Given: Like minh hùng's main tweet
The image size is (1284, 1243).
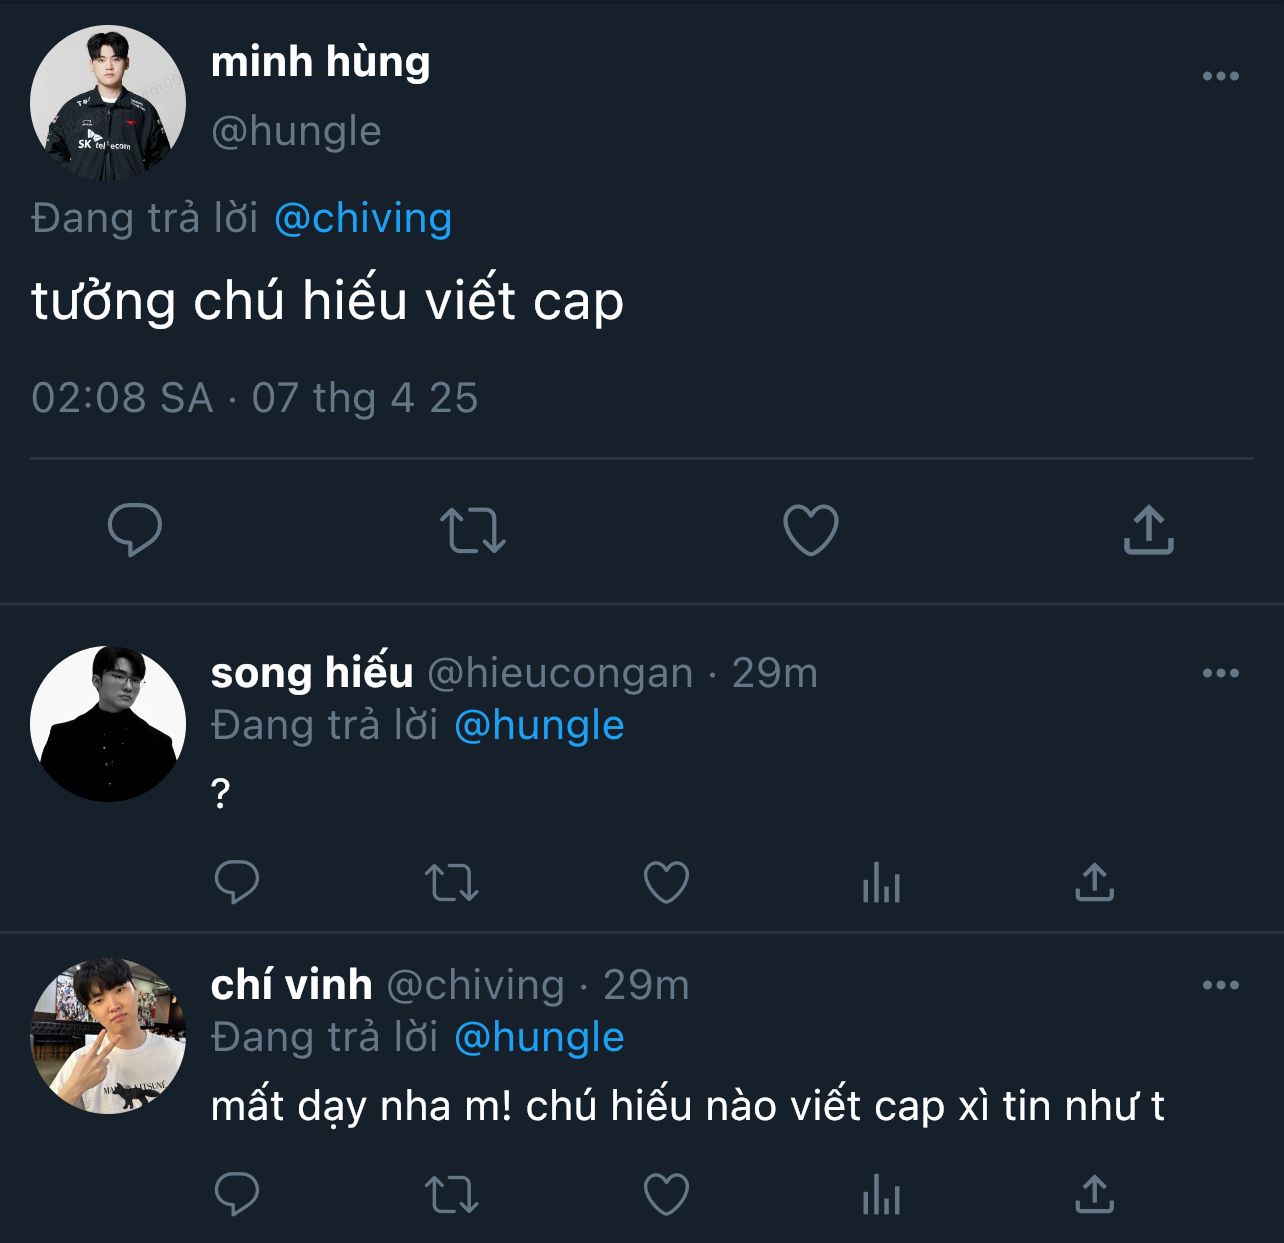Looking at the screenshot, I should tap(810, 530).
